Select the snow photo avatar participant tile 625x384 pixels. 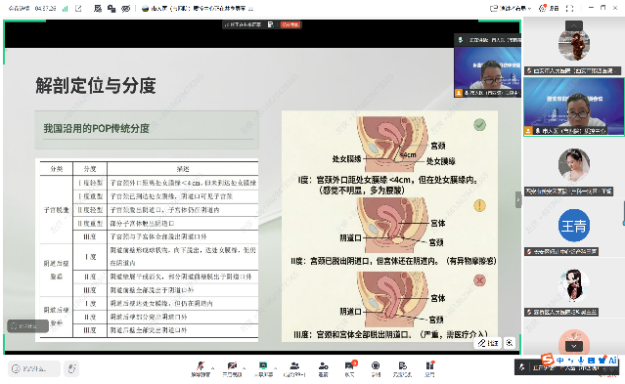point(574,47)
